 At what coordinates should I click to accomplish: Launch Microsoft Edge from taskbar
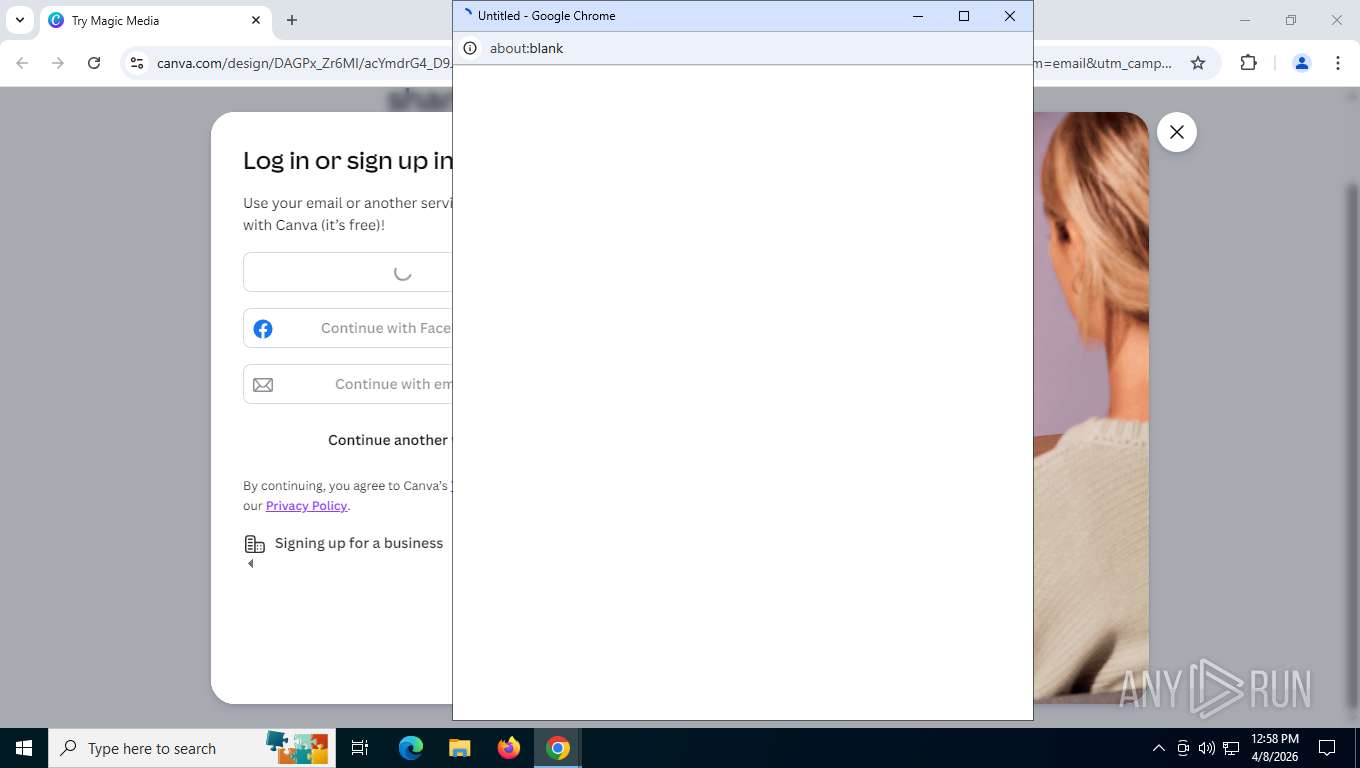[410, 748]
